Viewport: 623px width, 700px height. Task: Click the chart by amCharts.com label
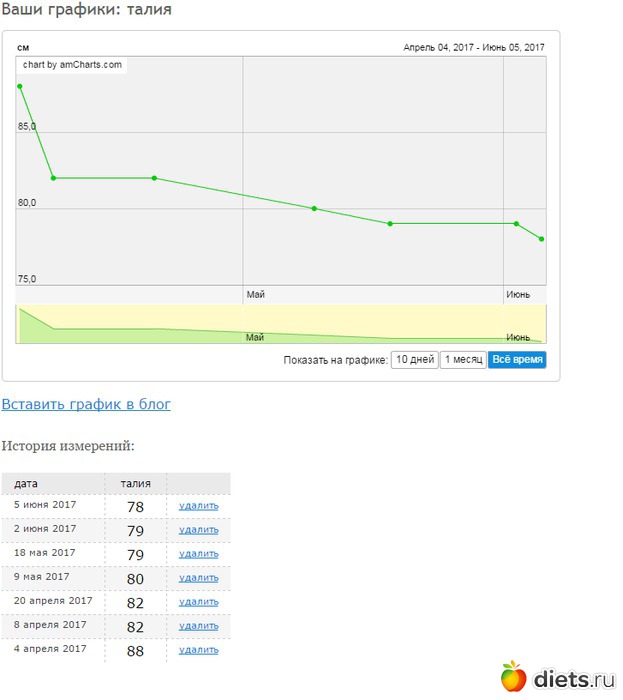(72, 65)
